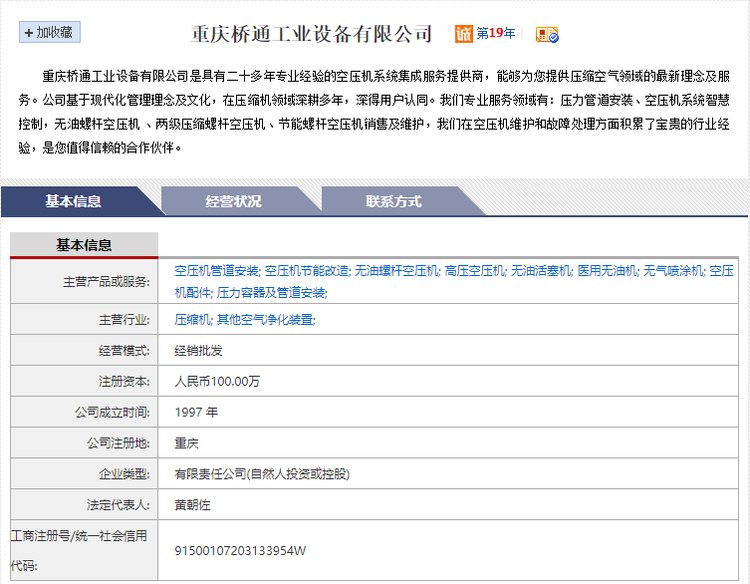The height and width of the screenshot is (584, 750).
Task: Click the 压缩机 industry link
Action: [192, 319]
